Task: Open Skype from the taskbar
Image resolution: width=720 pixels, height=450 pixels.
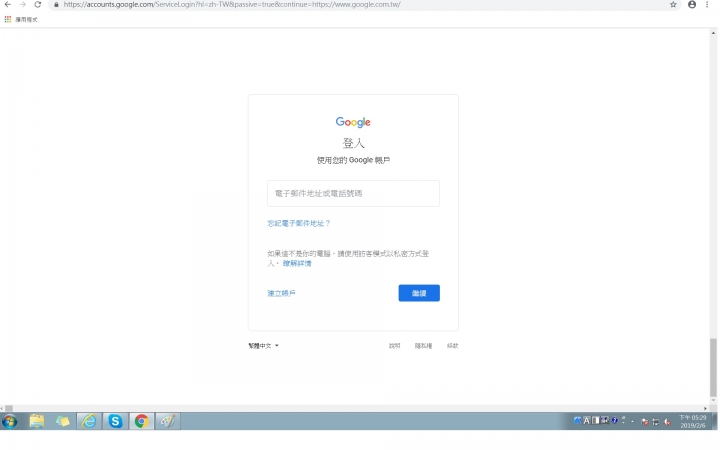Action: tap(115, 421)
